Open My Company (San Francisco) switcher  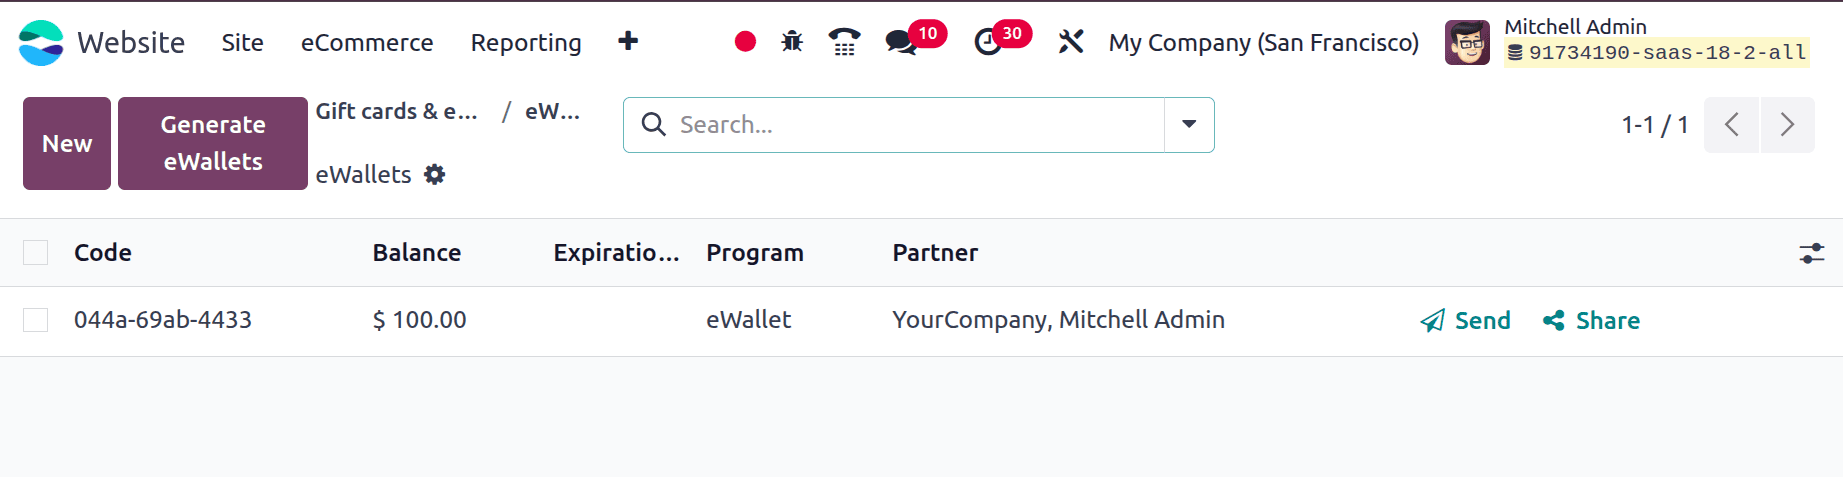tap(1263, 43)
